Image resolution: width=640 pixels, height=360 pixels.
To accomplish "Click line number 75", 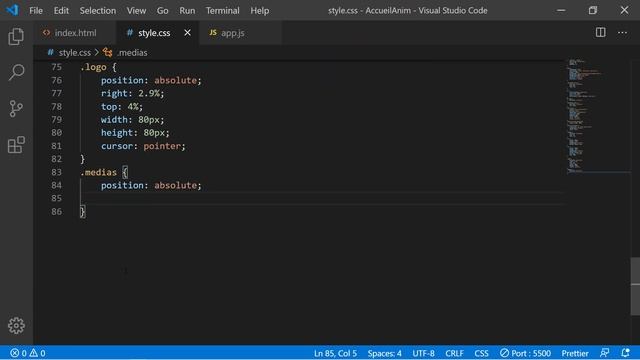I will (57, 67).
